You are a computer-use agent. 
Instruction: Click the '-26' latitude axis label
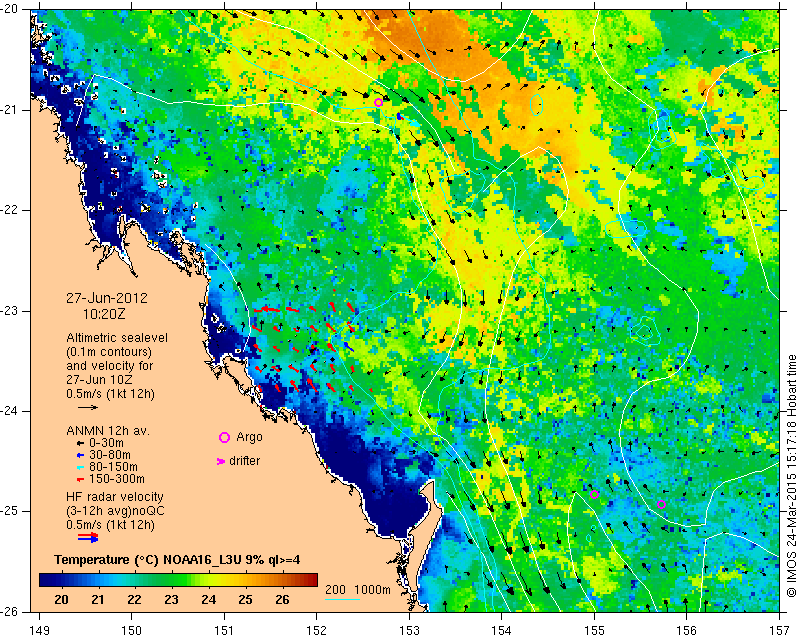9,612
